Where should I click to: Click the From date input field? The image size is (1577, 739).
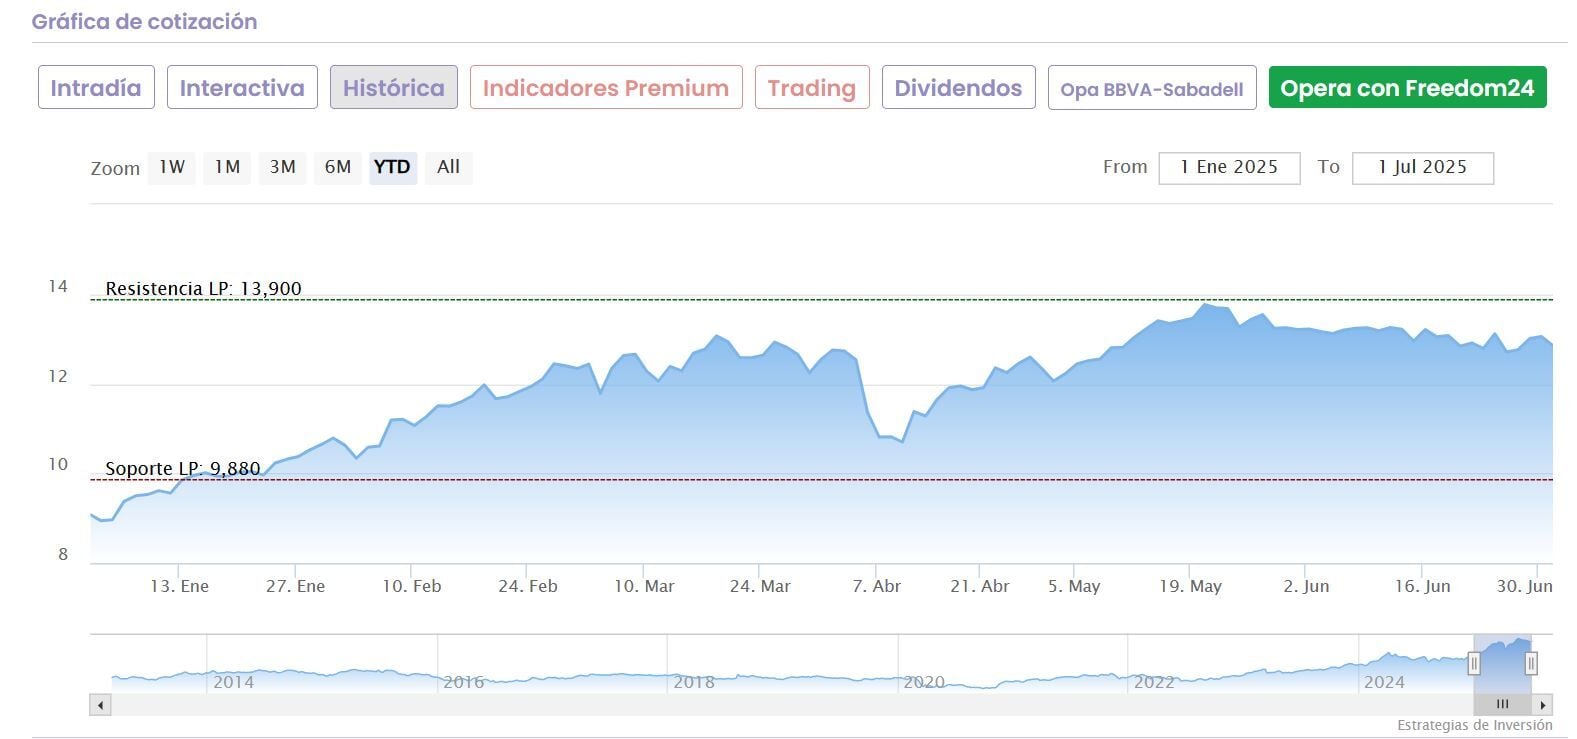pyautogui.click(x=1229, y=168)
